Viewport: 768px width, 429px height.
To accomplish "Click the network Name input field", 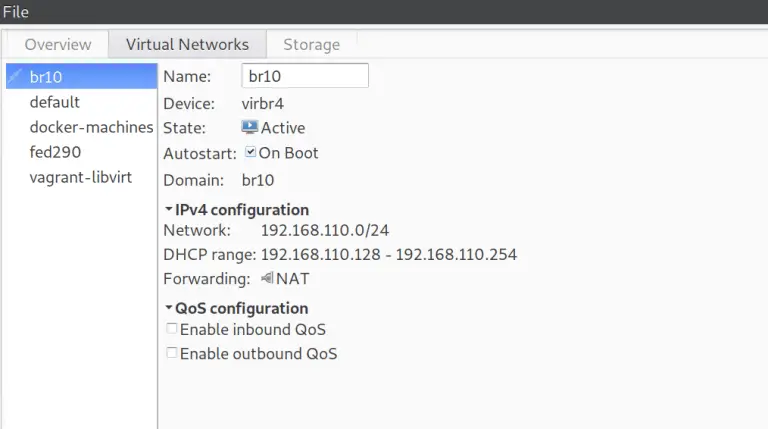I will [x=305, y=76].
